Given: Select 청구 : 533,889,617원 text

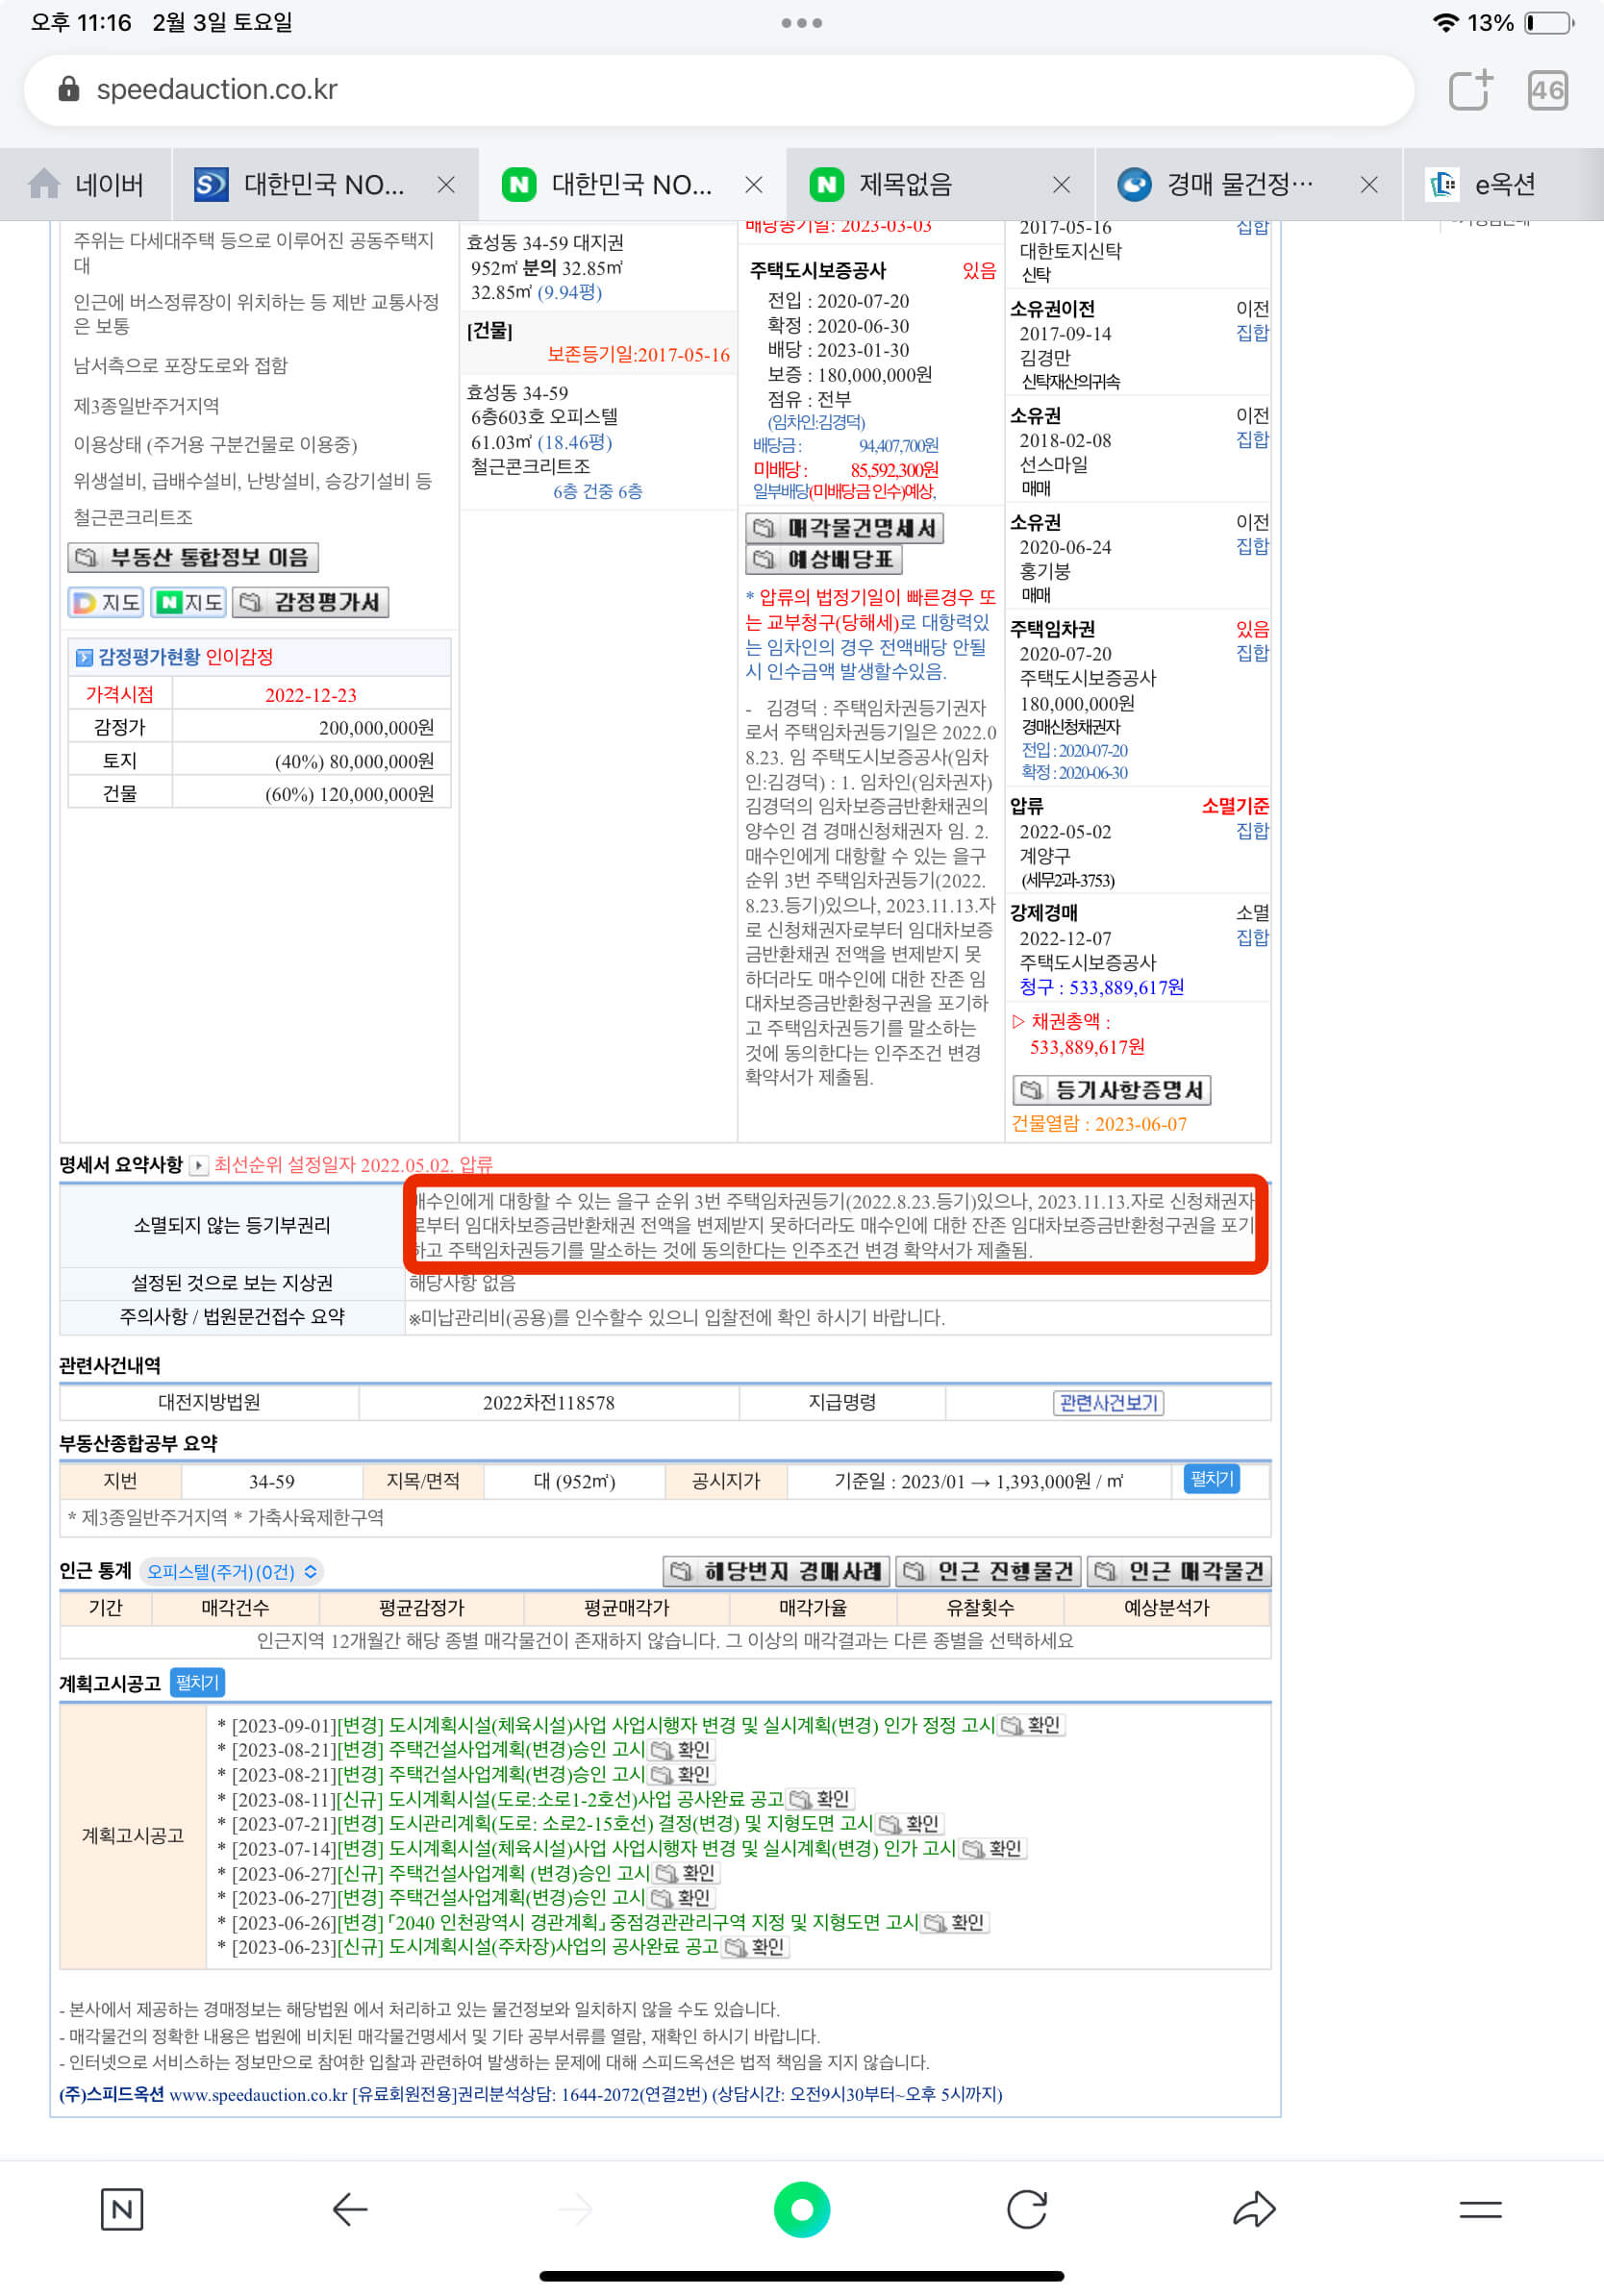Looking at the screenshot, I should (1101, 988).
